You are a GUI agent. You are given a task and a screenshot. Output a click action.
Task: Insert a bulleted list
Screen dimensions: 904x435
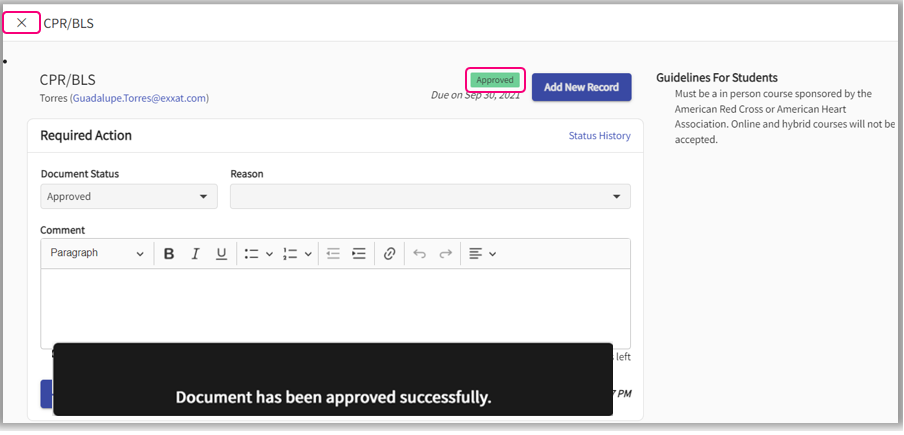pyautogui.click(x=252, y=254)
